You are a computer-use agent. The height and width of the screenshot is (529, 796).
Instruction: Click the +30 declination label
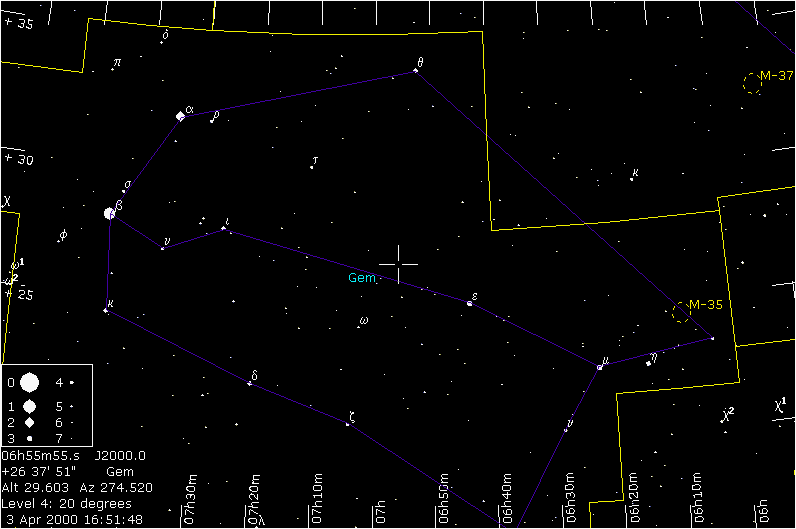tap(19, 159)
